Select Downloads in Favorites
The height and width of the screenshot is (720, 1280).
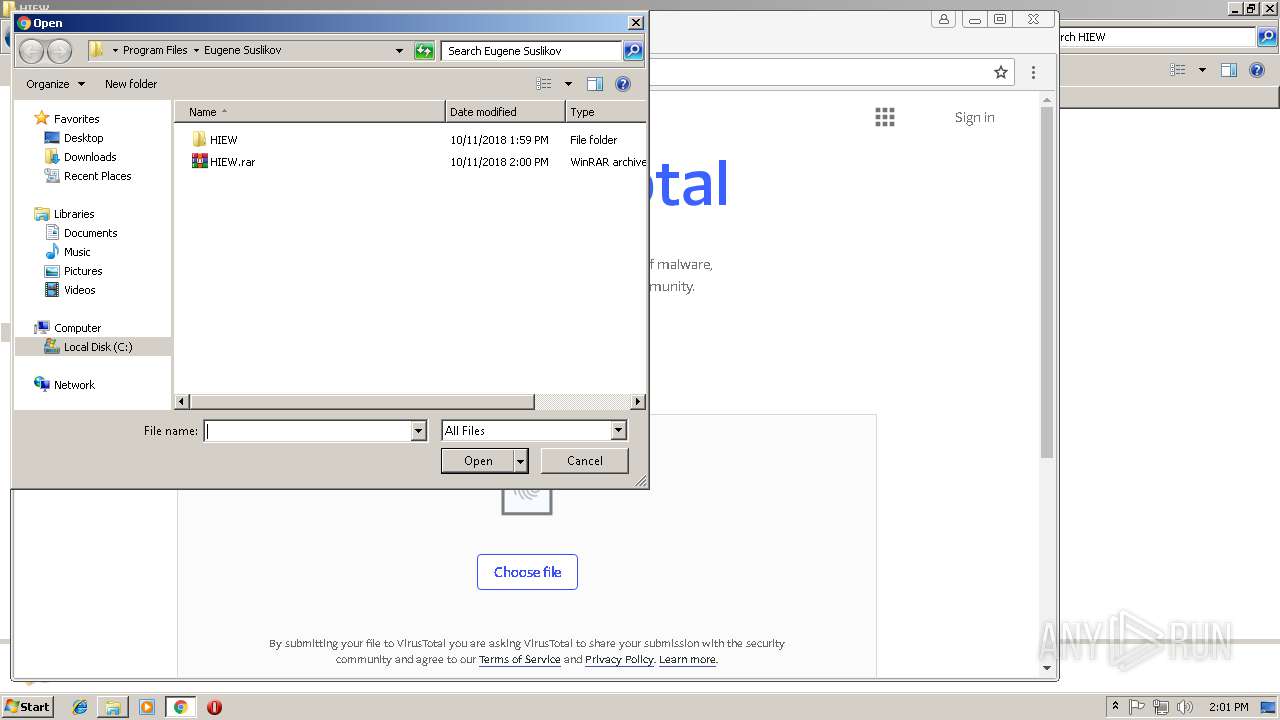pyautogui.click(x=90, y=157)
